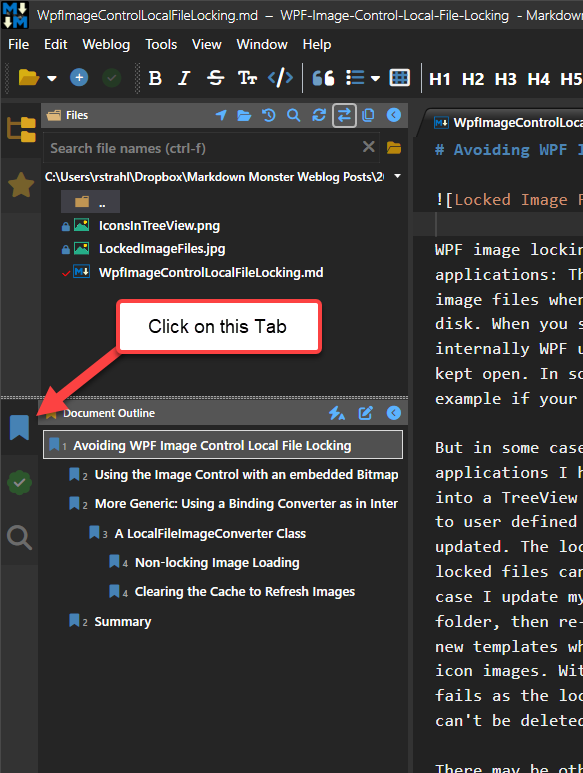Open the Window menu

tap(262, 44)
